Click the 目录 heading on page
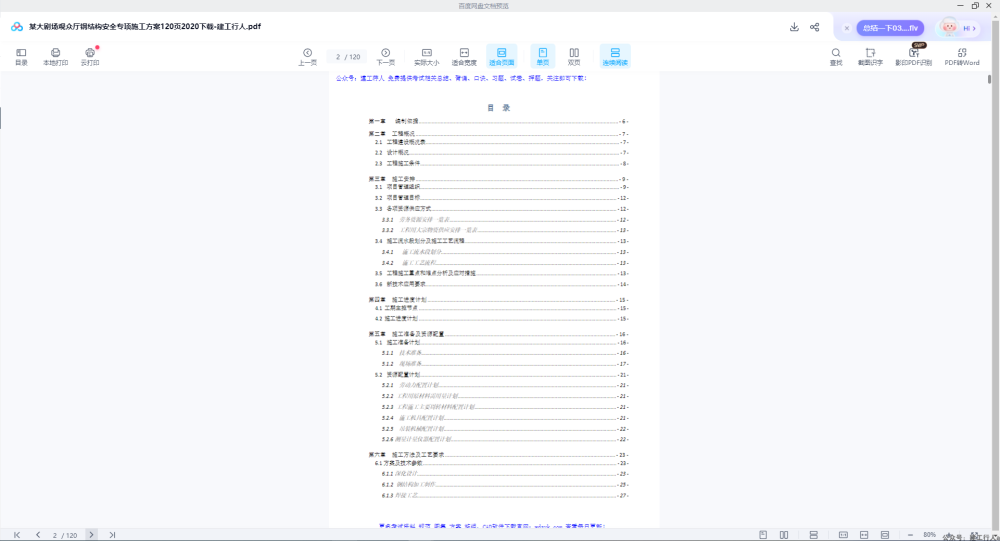This screenshot has width=1000, height=541. (x=498, y=108)
